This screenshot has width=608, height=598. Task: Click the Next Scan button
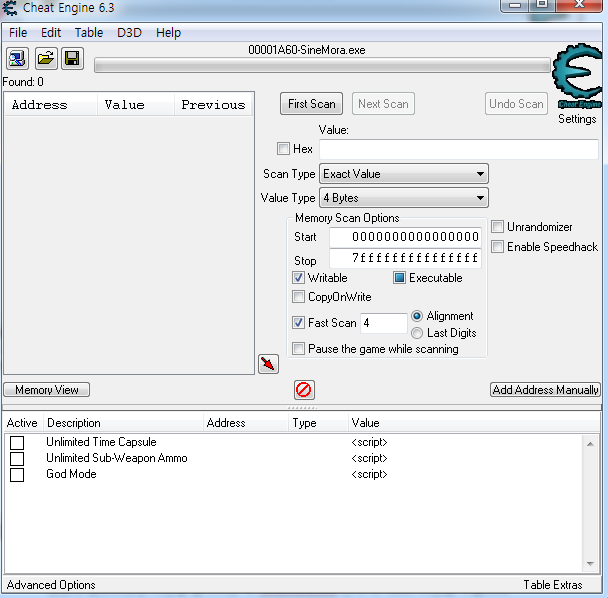pyautogui.click(x=383, y=104)
